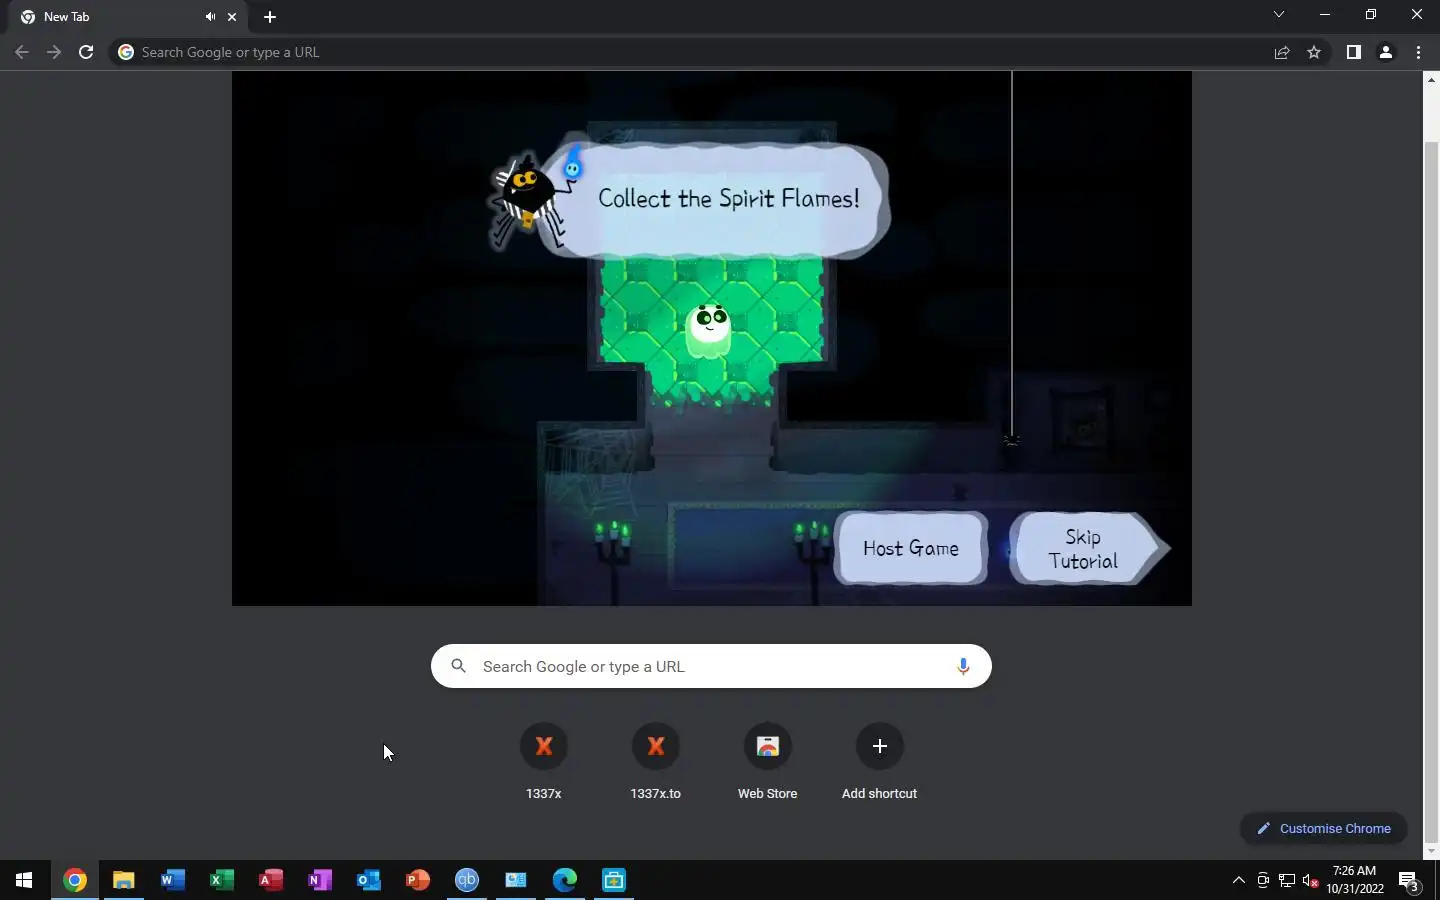Screen dimensions: 1440x900
Task: Launch PowerPoint from the taskbar
Action: (x=417, y=880)
